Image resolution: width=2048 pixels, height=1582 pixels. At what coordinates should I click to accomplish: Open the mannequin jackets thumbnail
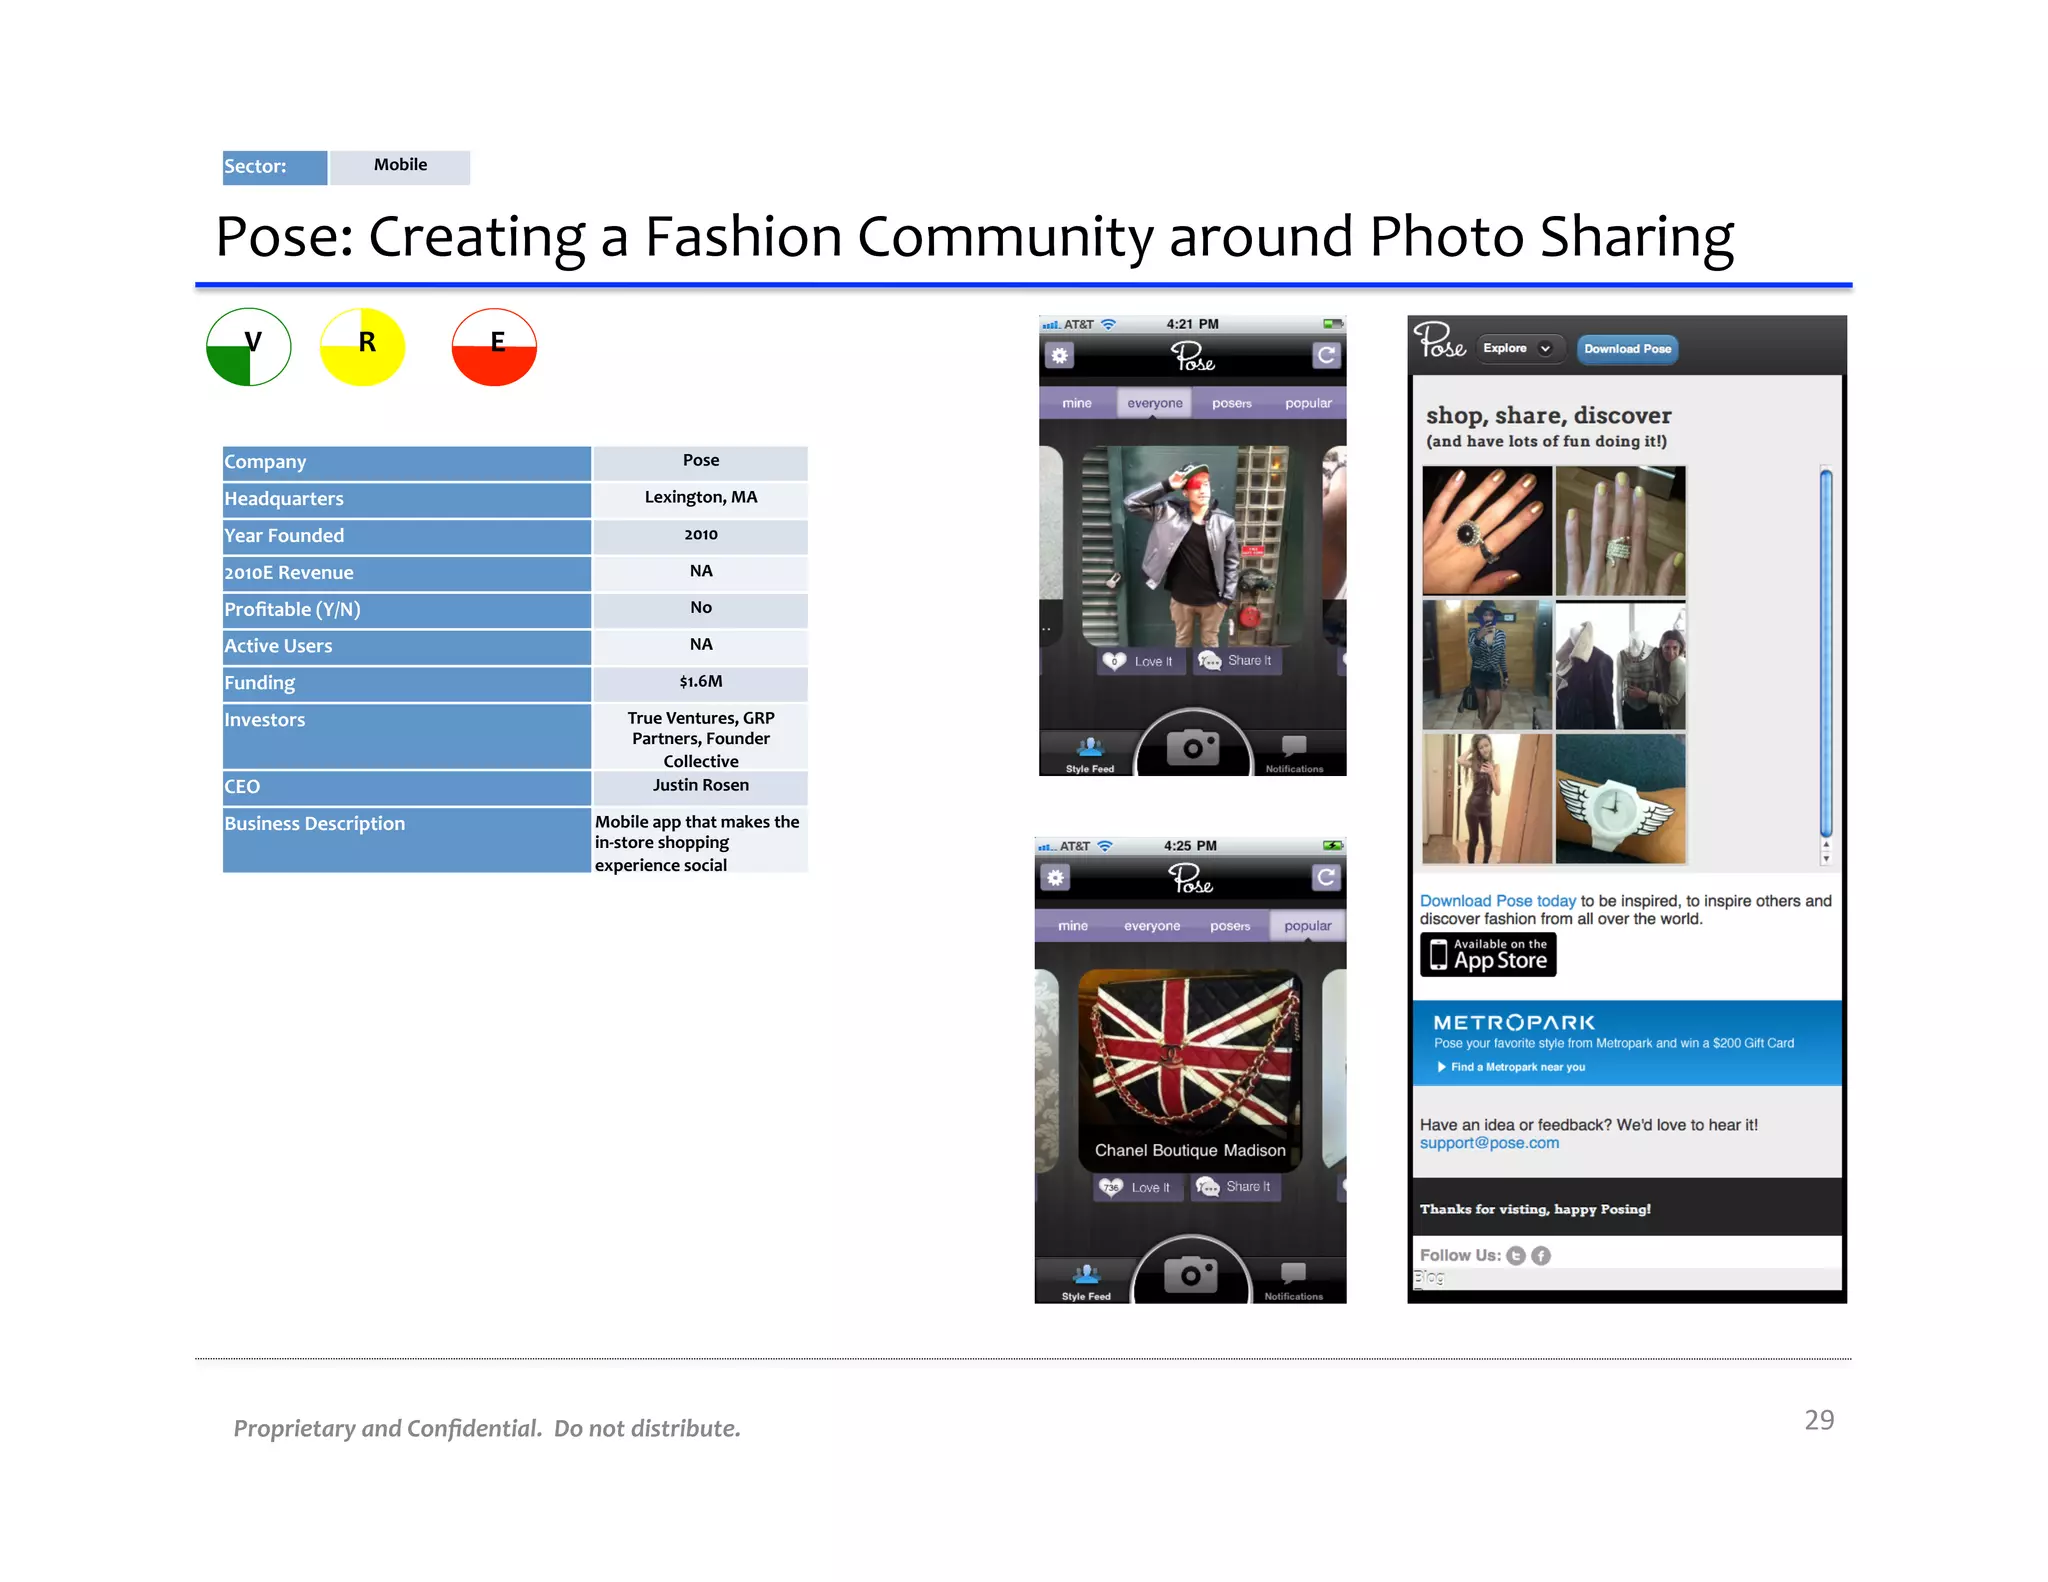point(1620,665)
